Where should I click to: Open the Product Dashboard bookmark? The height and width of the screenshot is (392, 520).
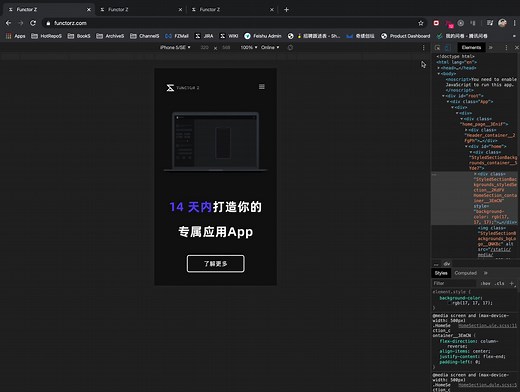tap(405, 36)
